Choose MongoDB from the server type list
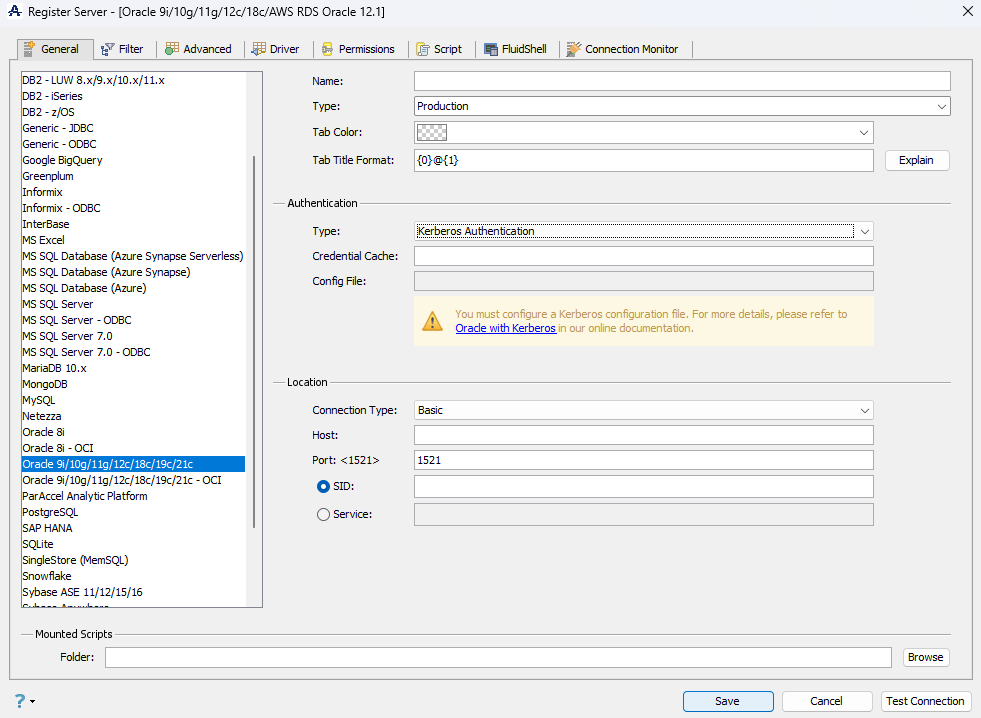This screenshot has height=718, width=981. click(x=47, y=384)
